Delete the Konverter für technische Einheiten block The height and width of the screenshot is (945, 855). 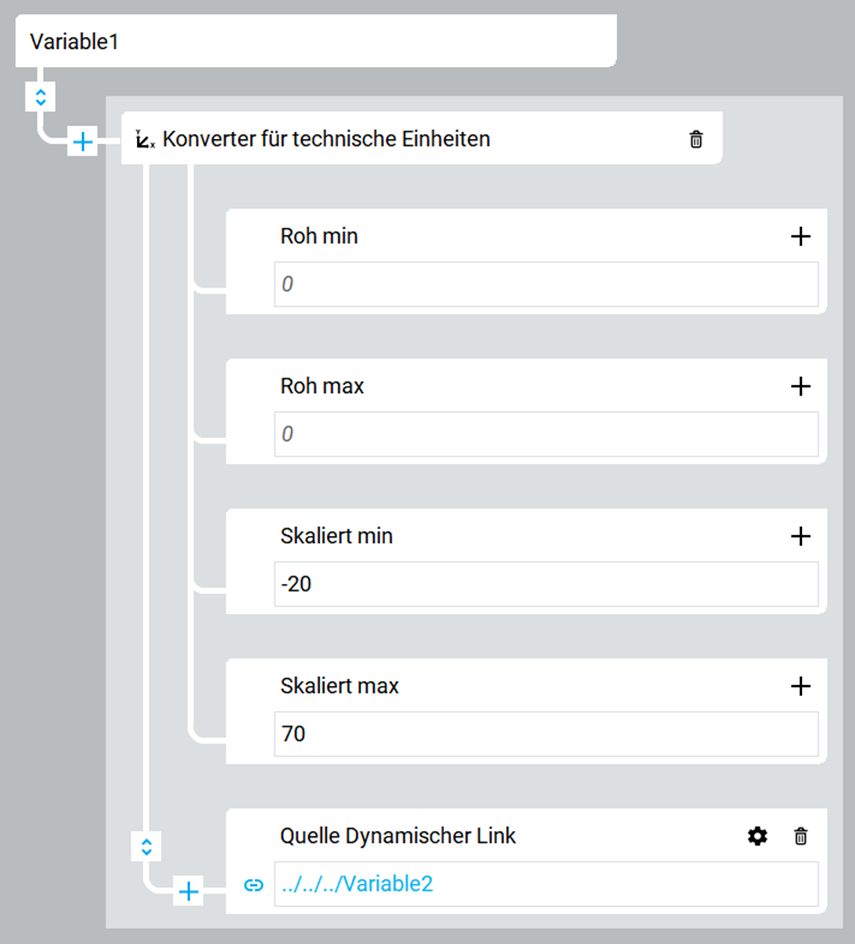(696, 139)
